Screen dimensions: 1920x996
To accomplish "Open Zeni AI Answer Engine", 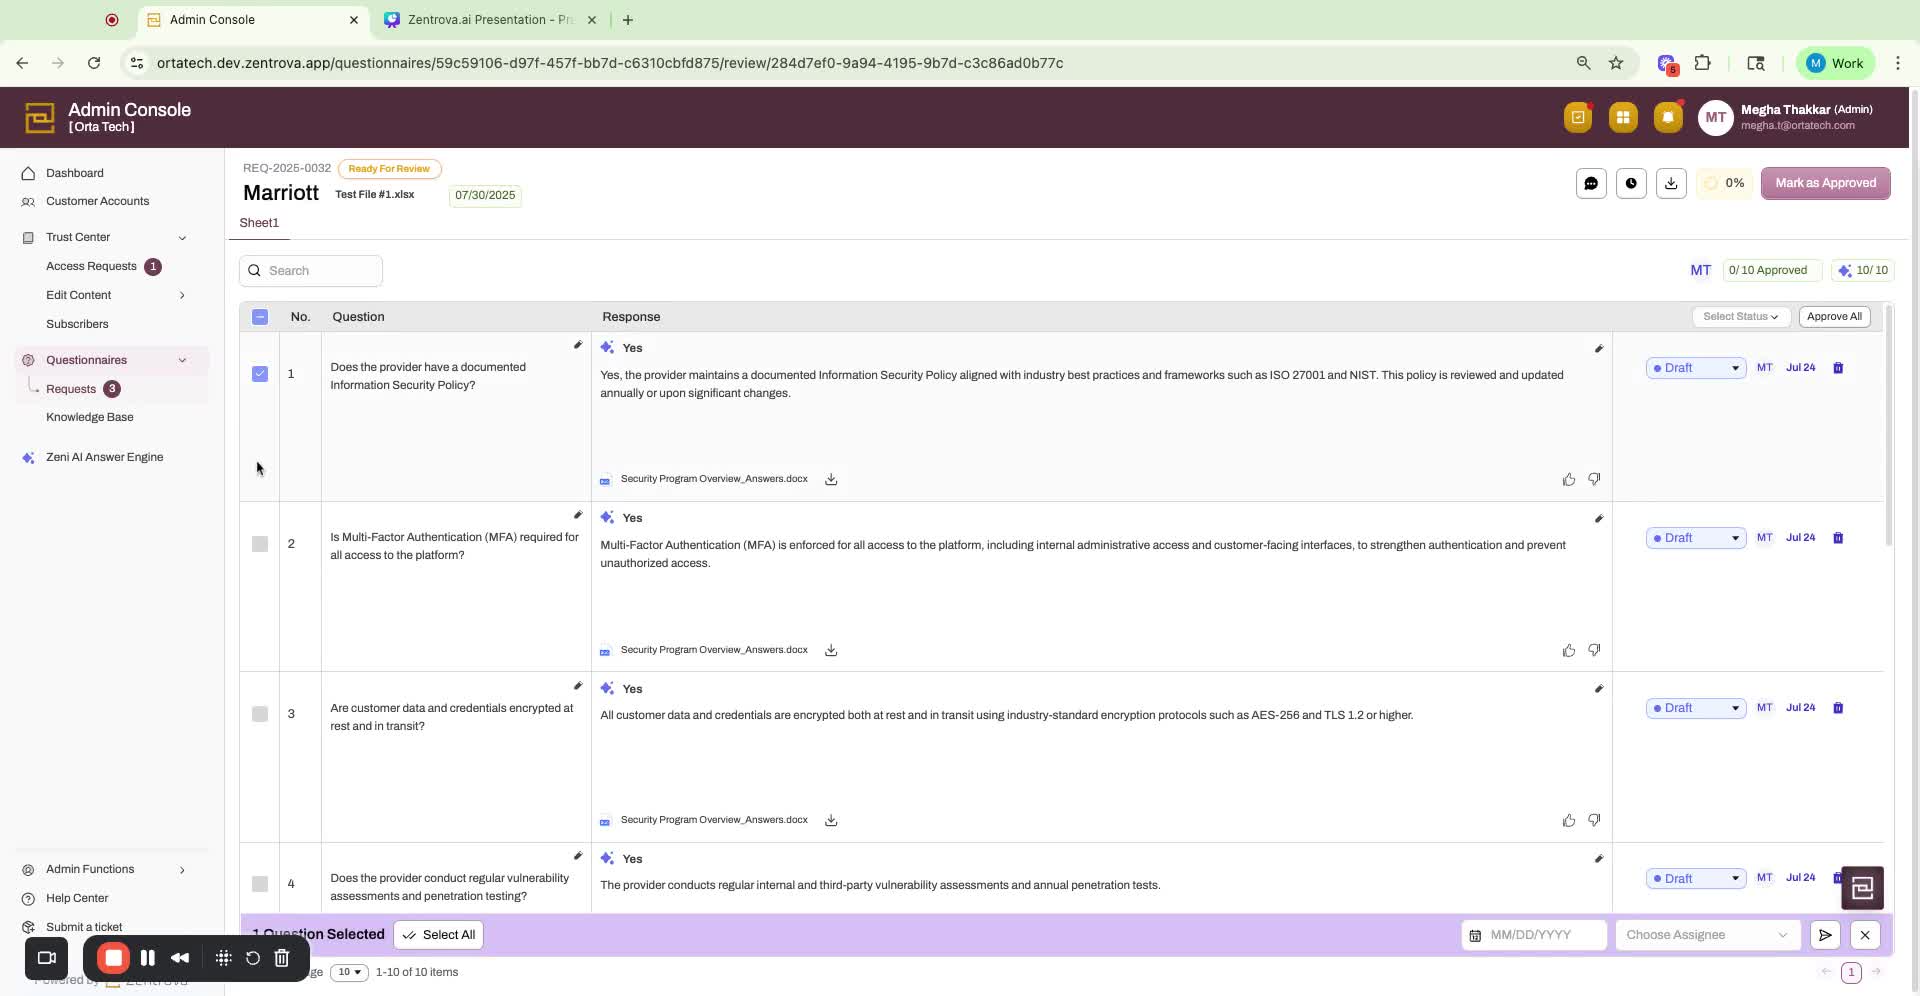I will (104, 458).
